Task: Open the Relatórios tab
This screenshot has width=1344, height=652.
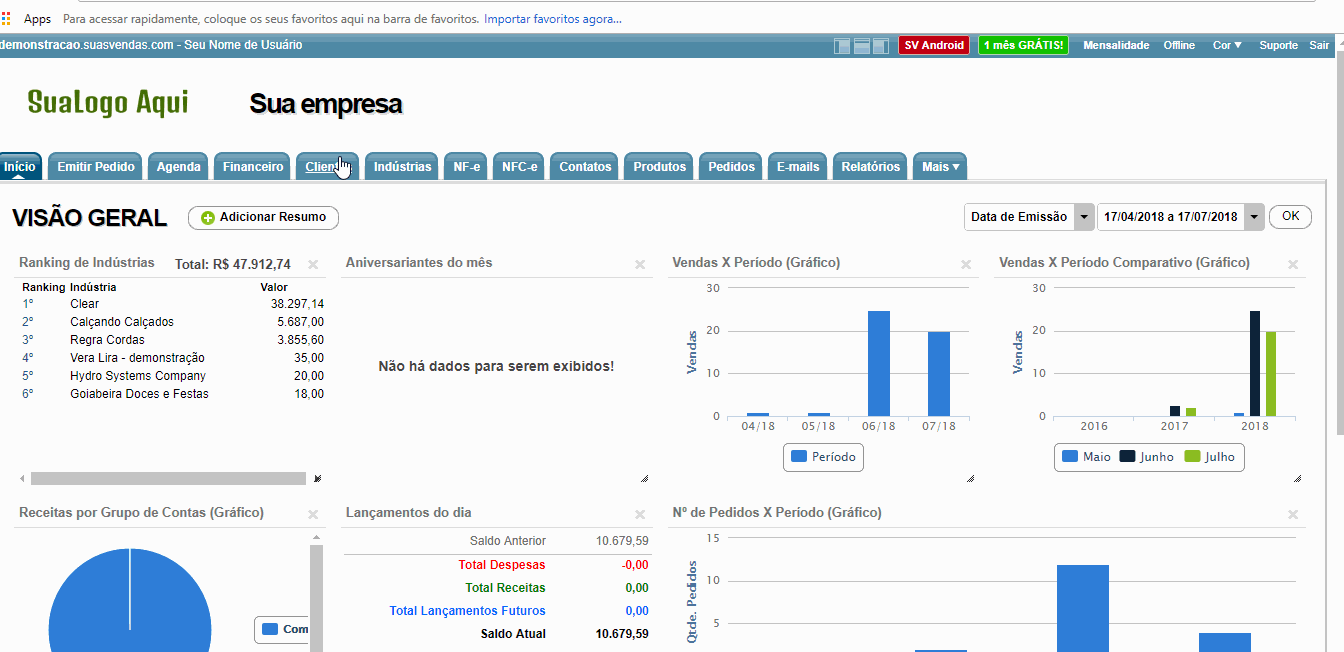Action: coord(871,167)
